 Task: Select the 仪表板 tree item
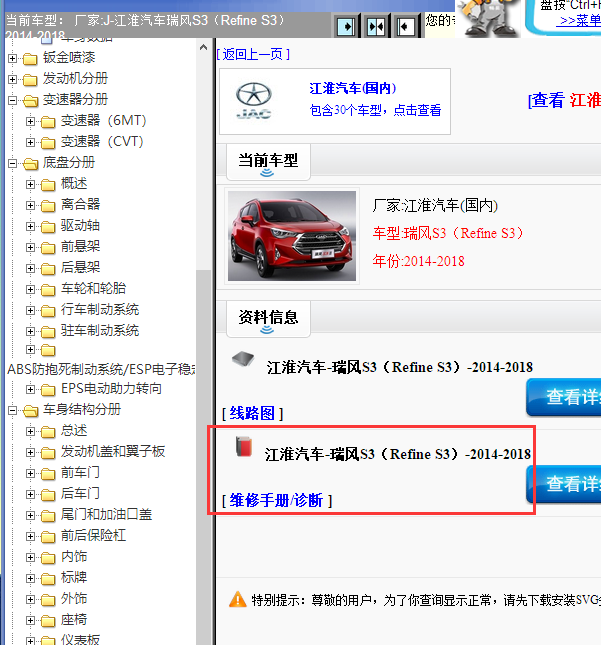[x=80, y=639]
